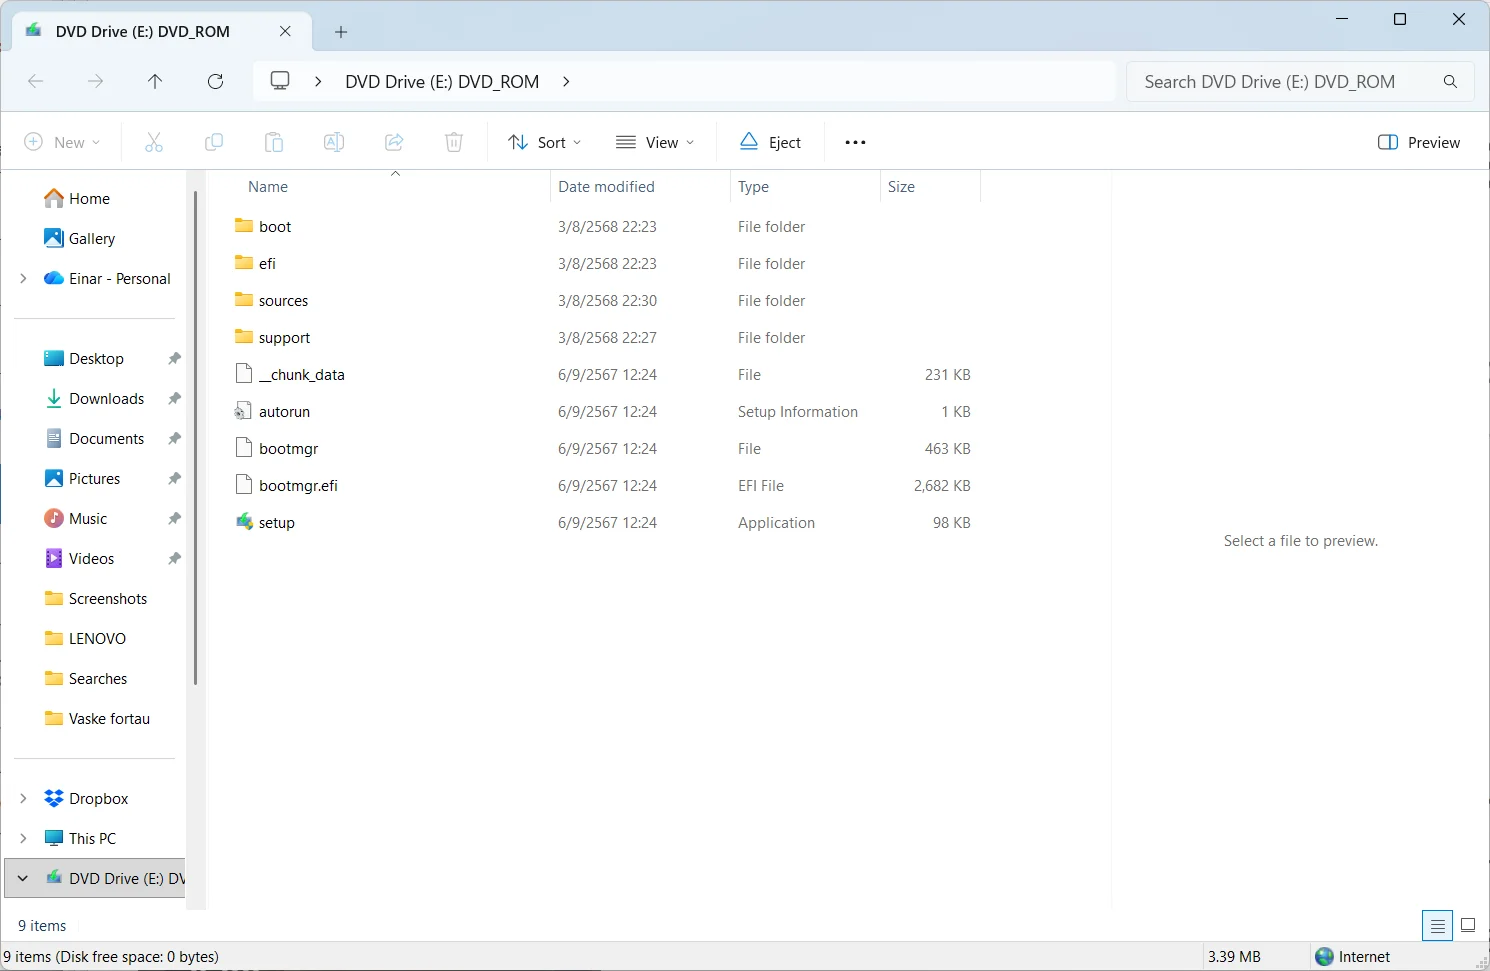1490x971 pixels.
Task: Navigate up one folder level
Action: 155,81
